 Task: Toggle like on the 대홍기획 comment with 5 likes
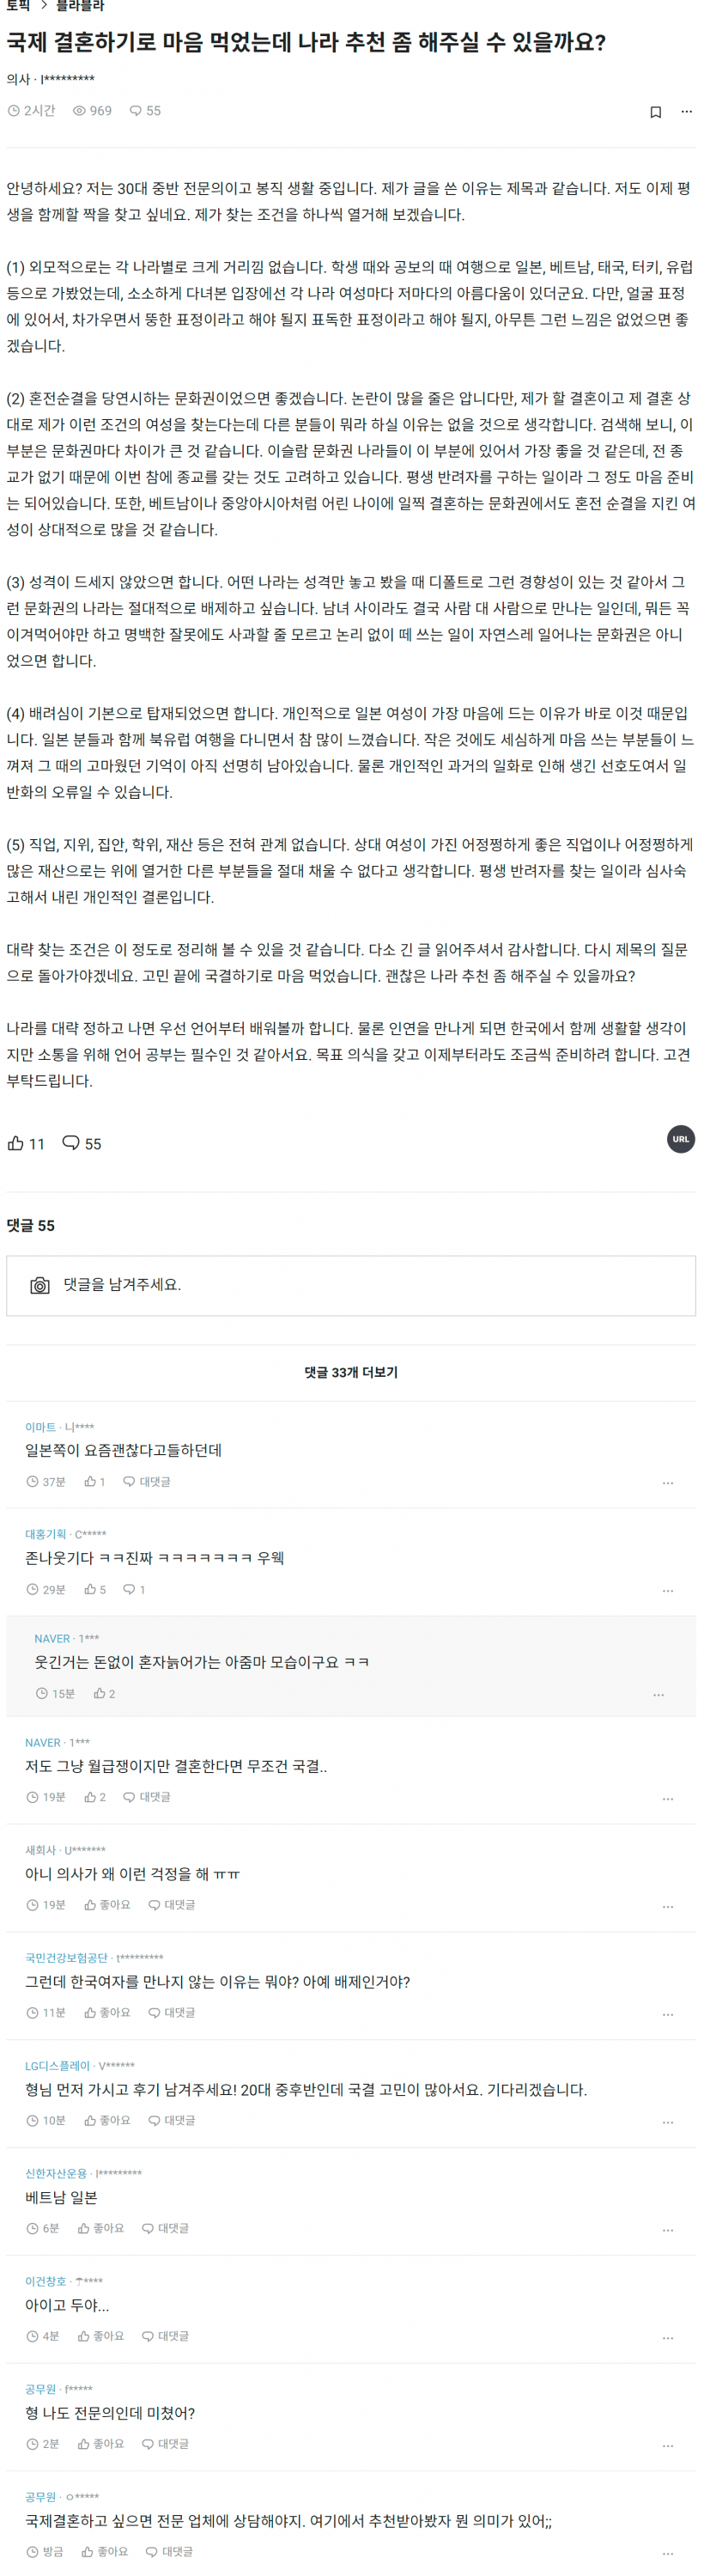pyautogui.click(x=95, y=1589)
